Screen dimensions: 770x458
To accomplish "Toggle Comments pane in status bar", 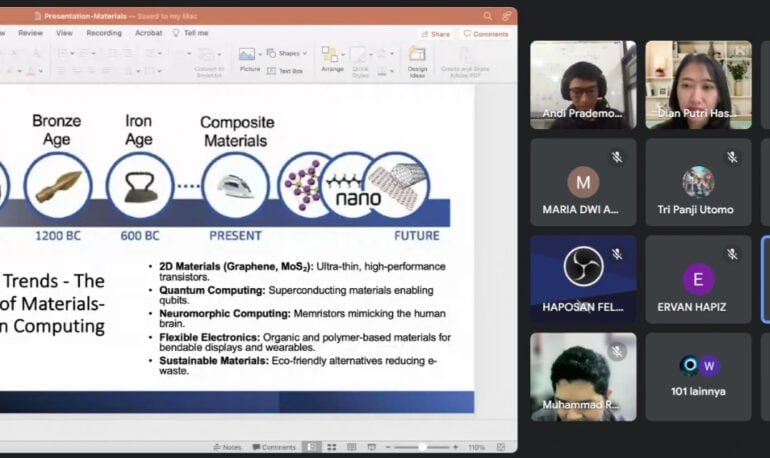I will (x=274, y=447).
